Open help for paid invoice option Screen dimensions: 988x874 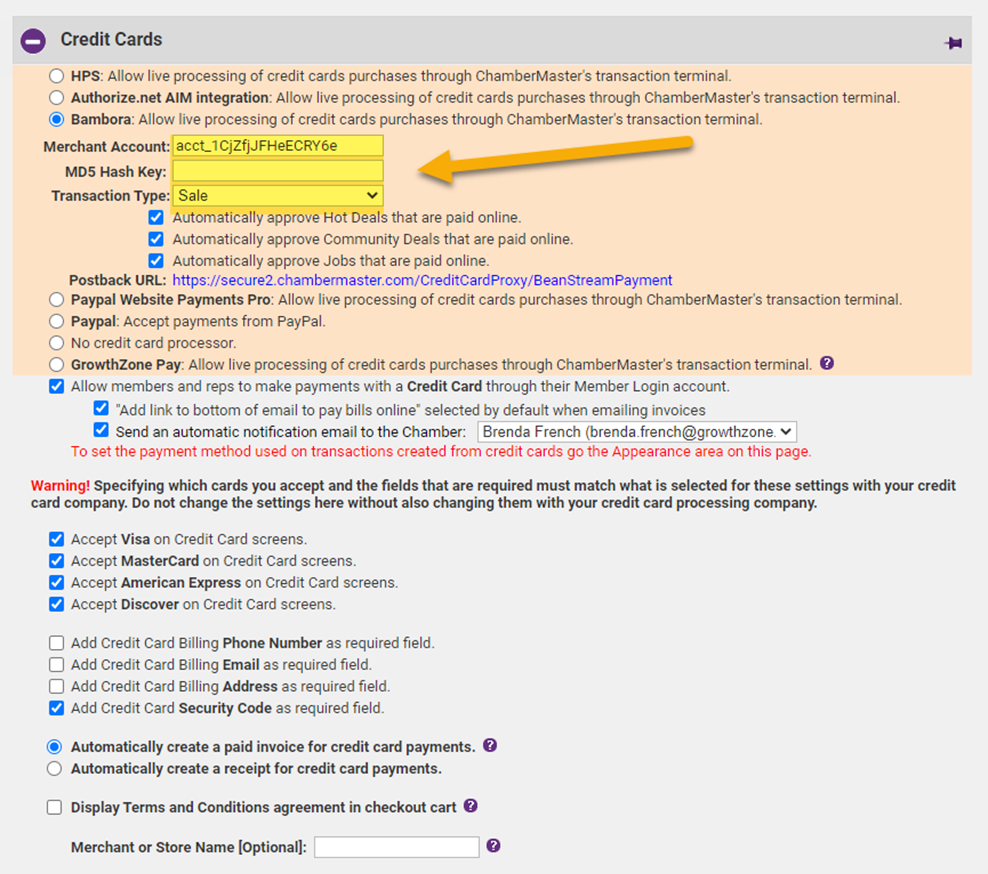(490, 745)
